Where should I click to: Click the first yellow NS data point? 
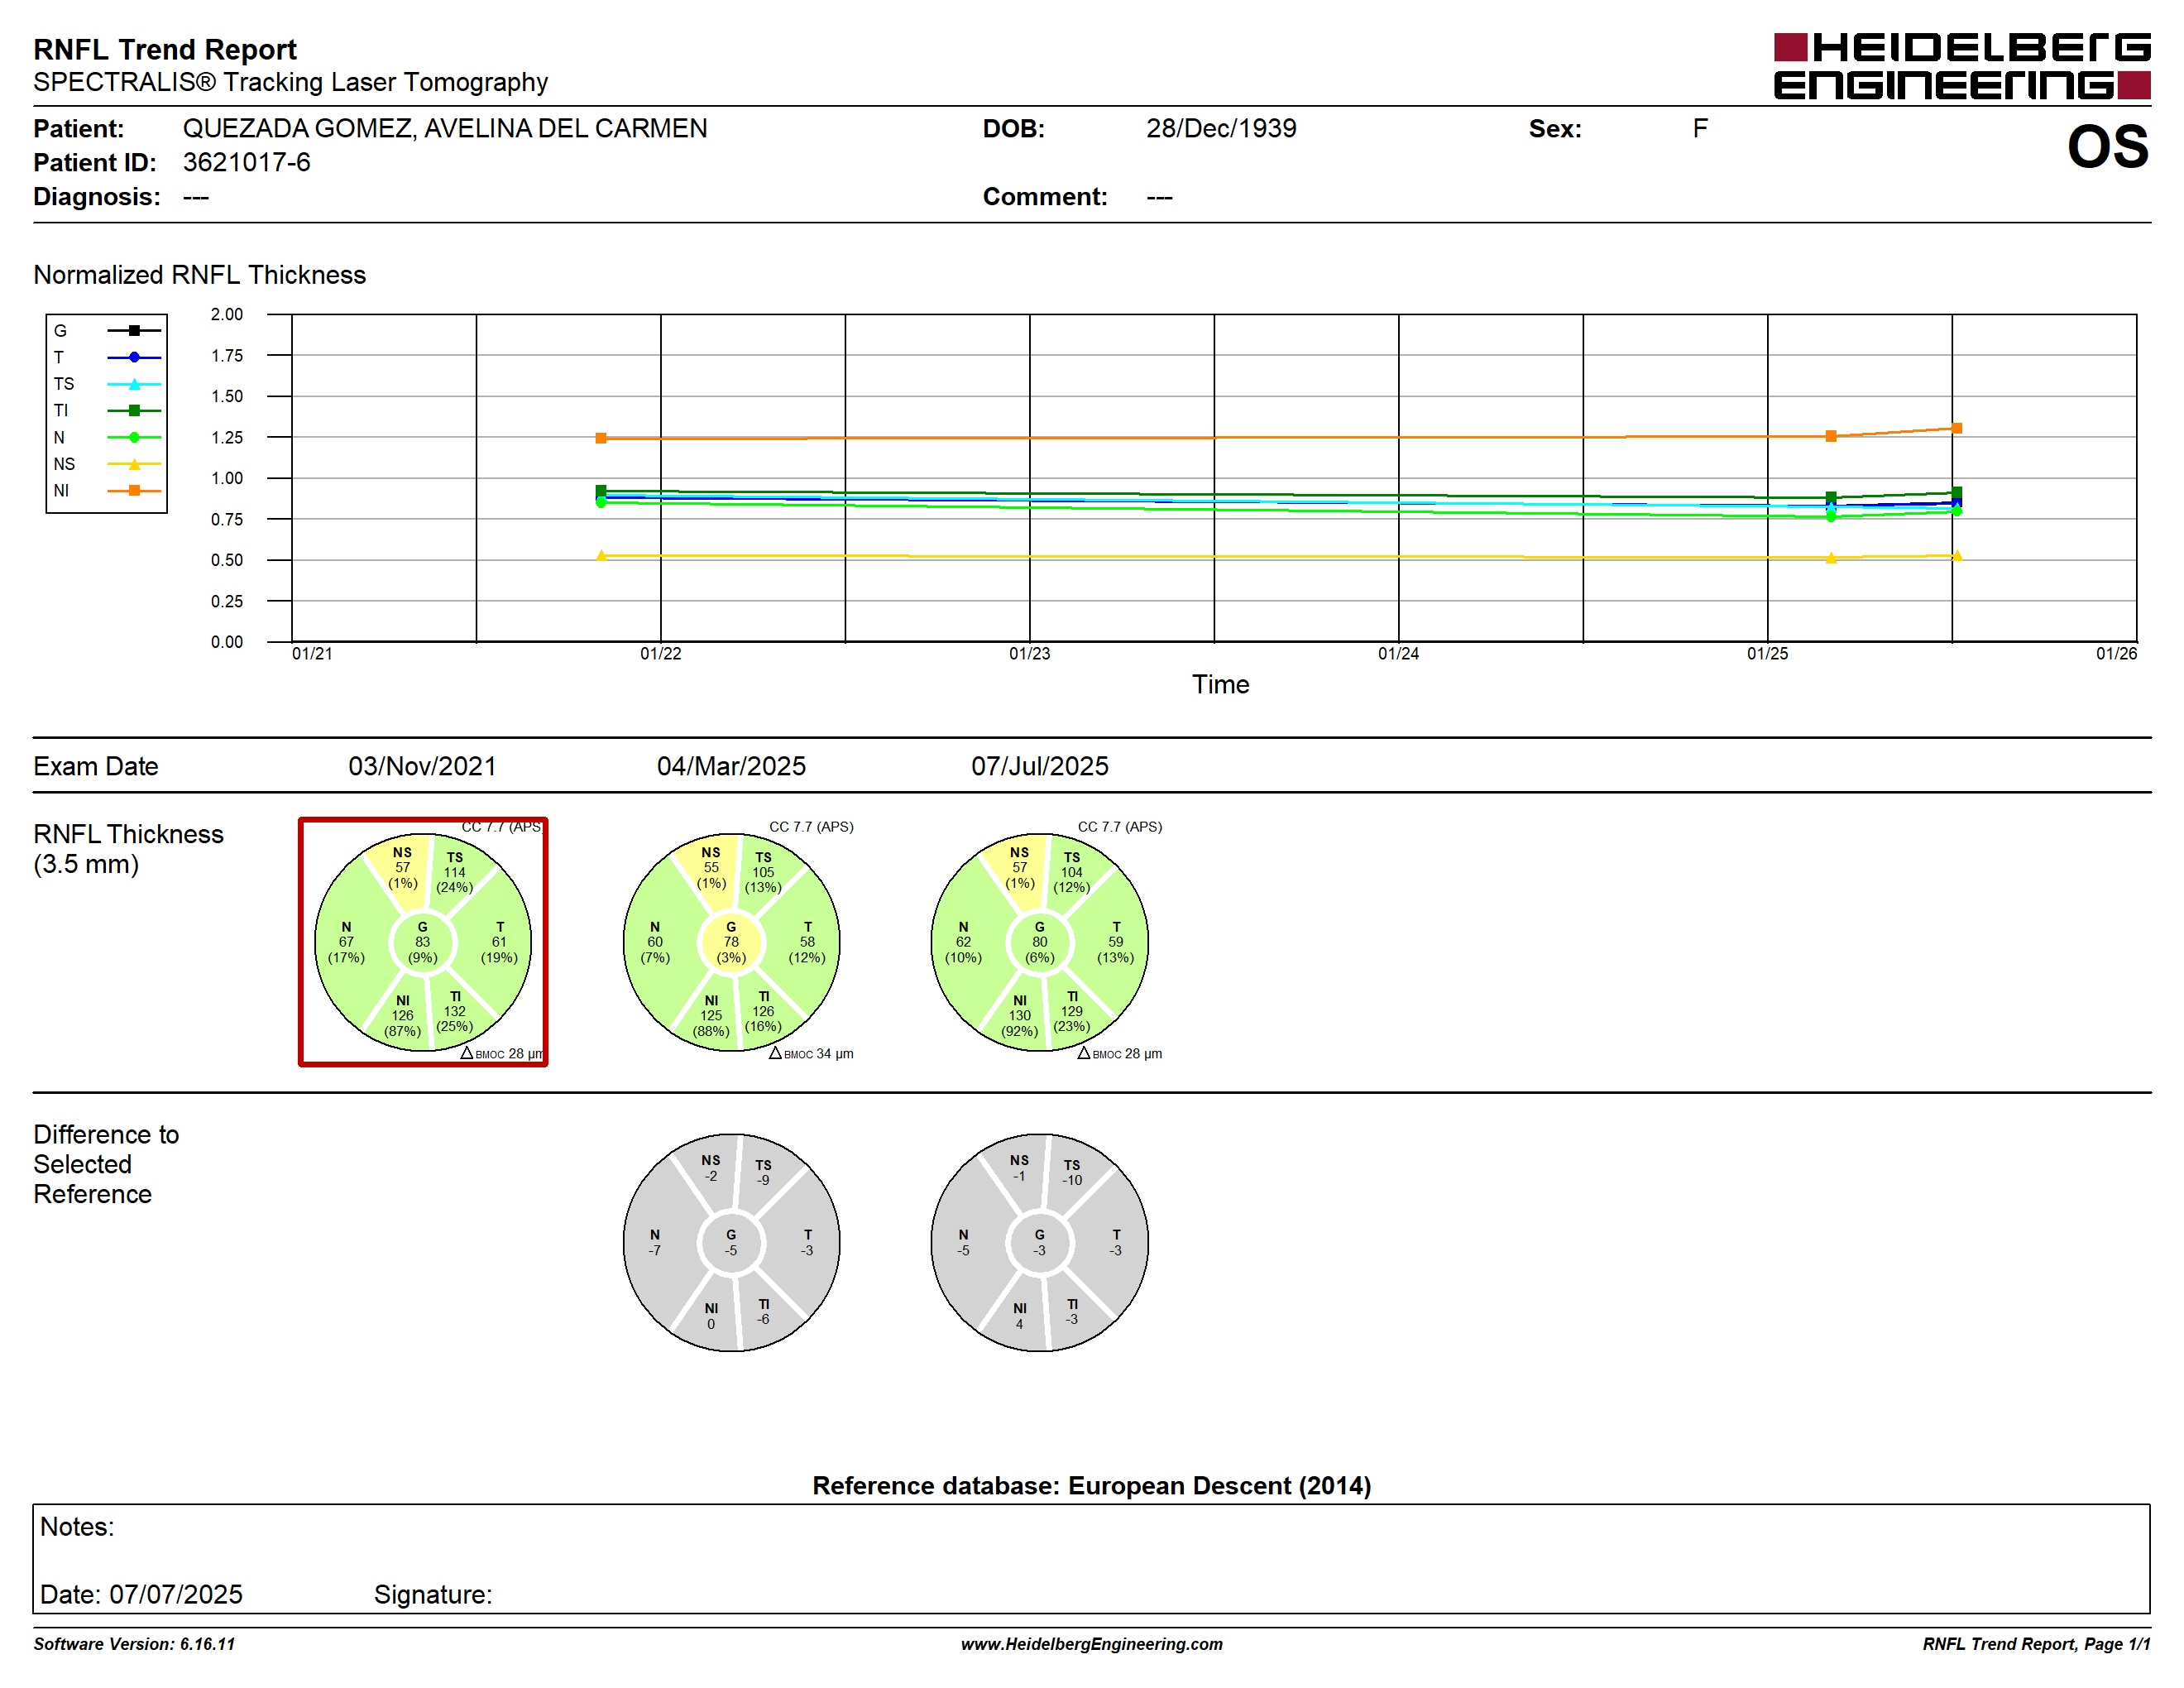click(601, 555)
